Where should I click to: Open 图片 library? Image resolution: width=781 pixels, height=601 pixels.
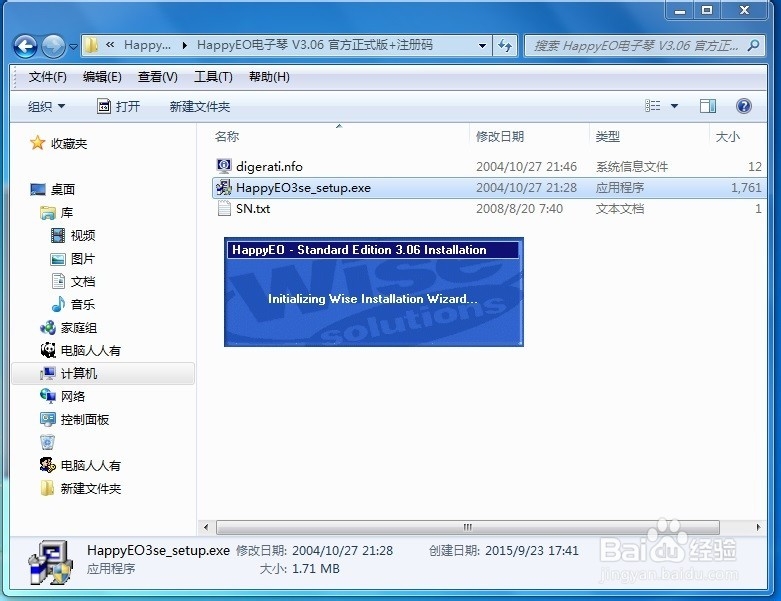(83, 258)
